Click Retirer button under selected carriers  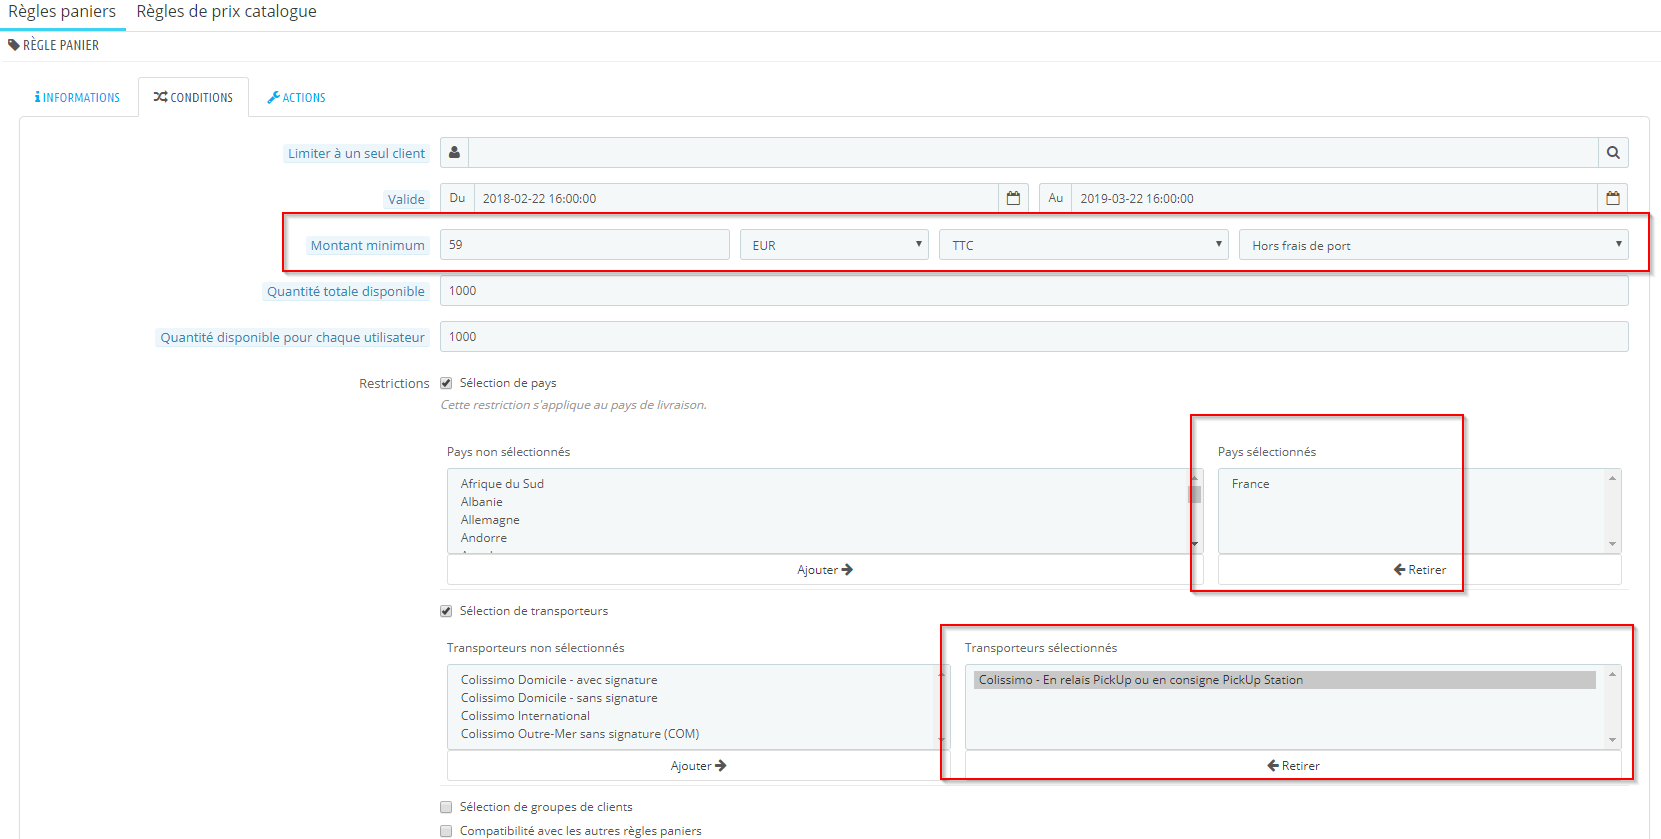(x=1293, y=766)
